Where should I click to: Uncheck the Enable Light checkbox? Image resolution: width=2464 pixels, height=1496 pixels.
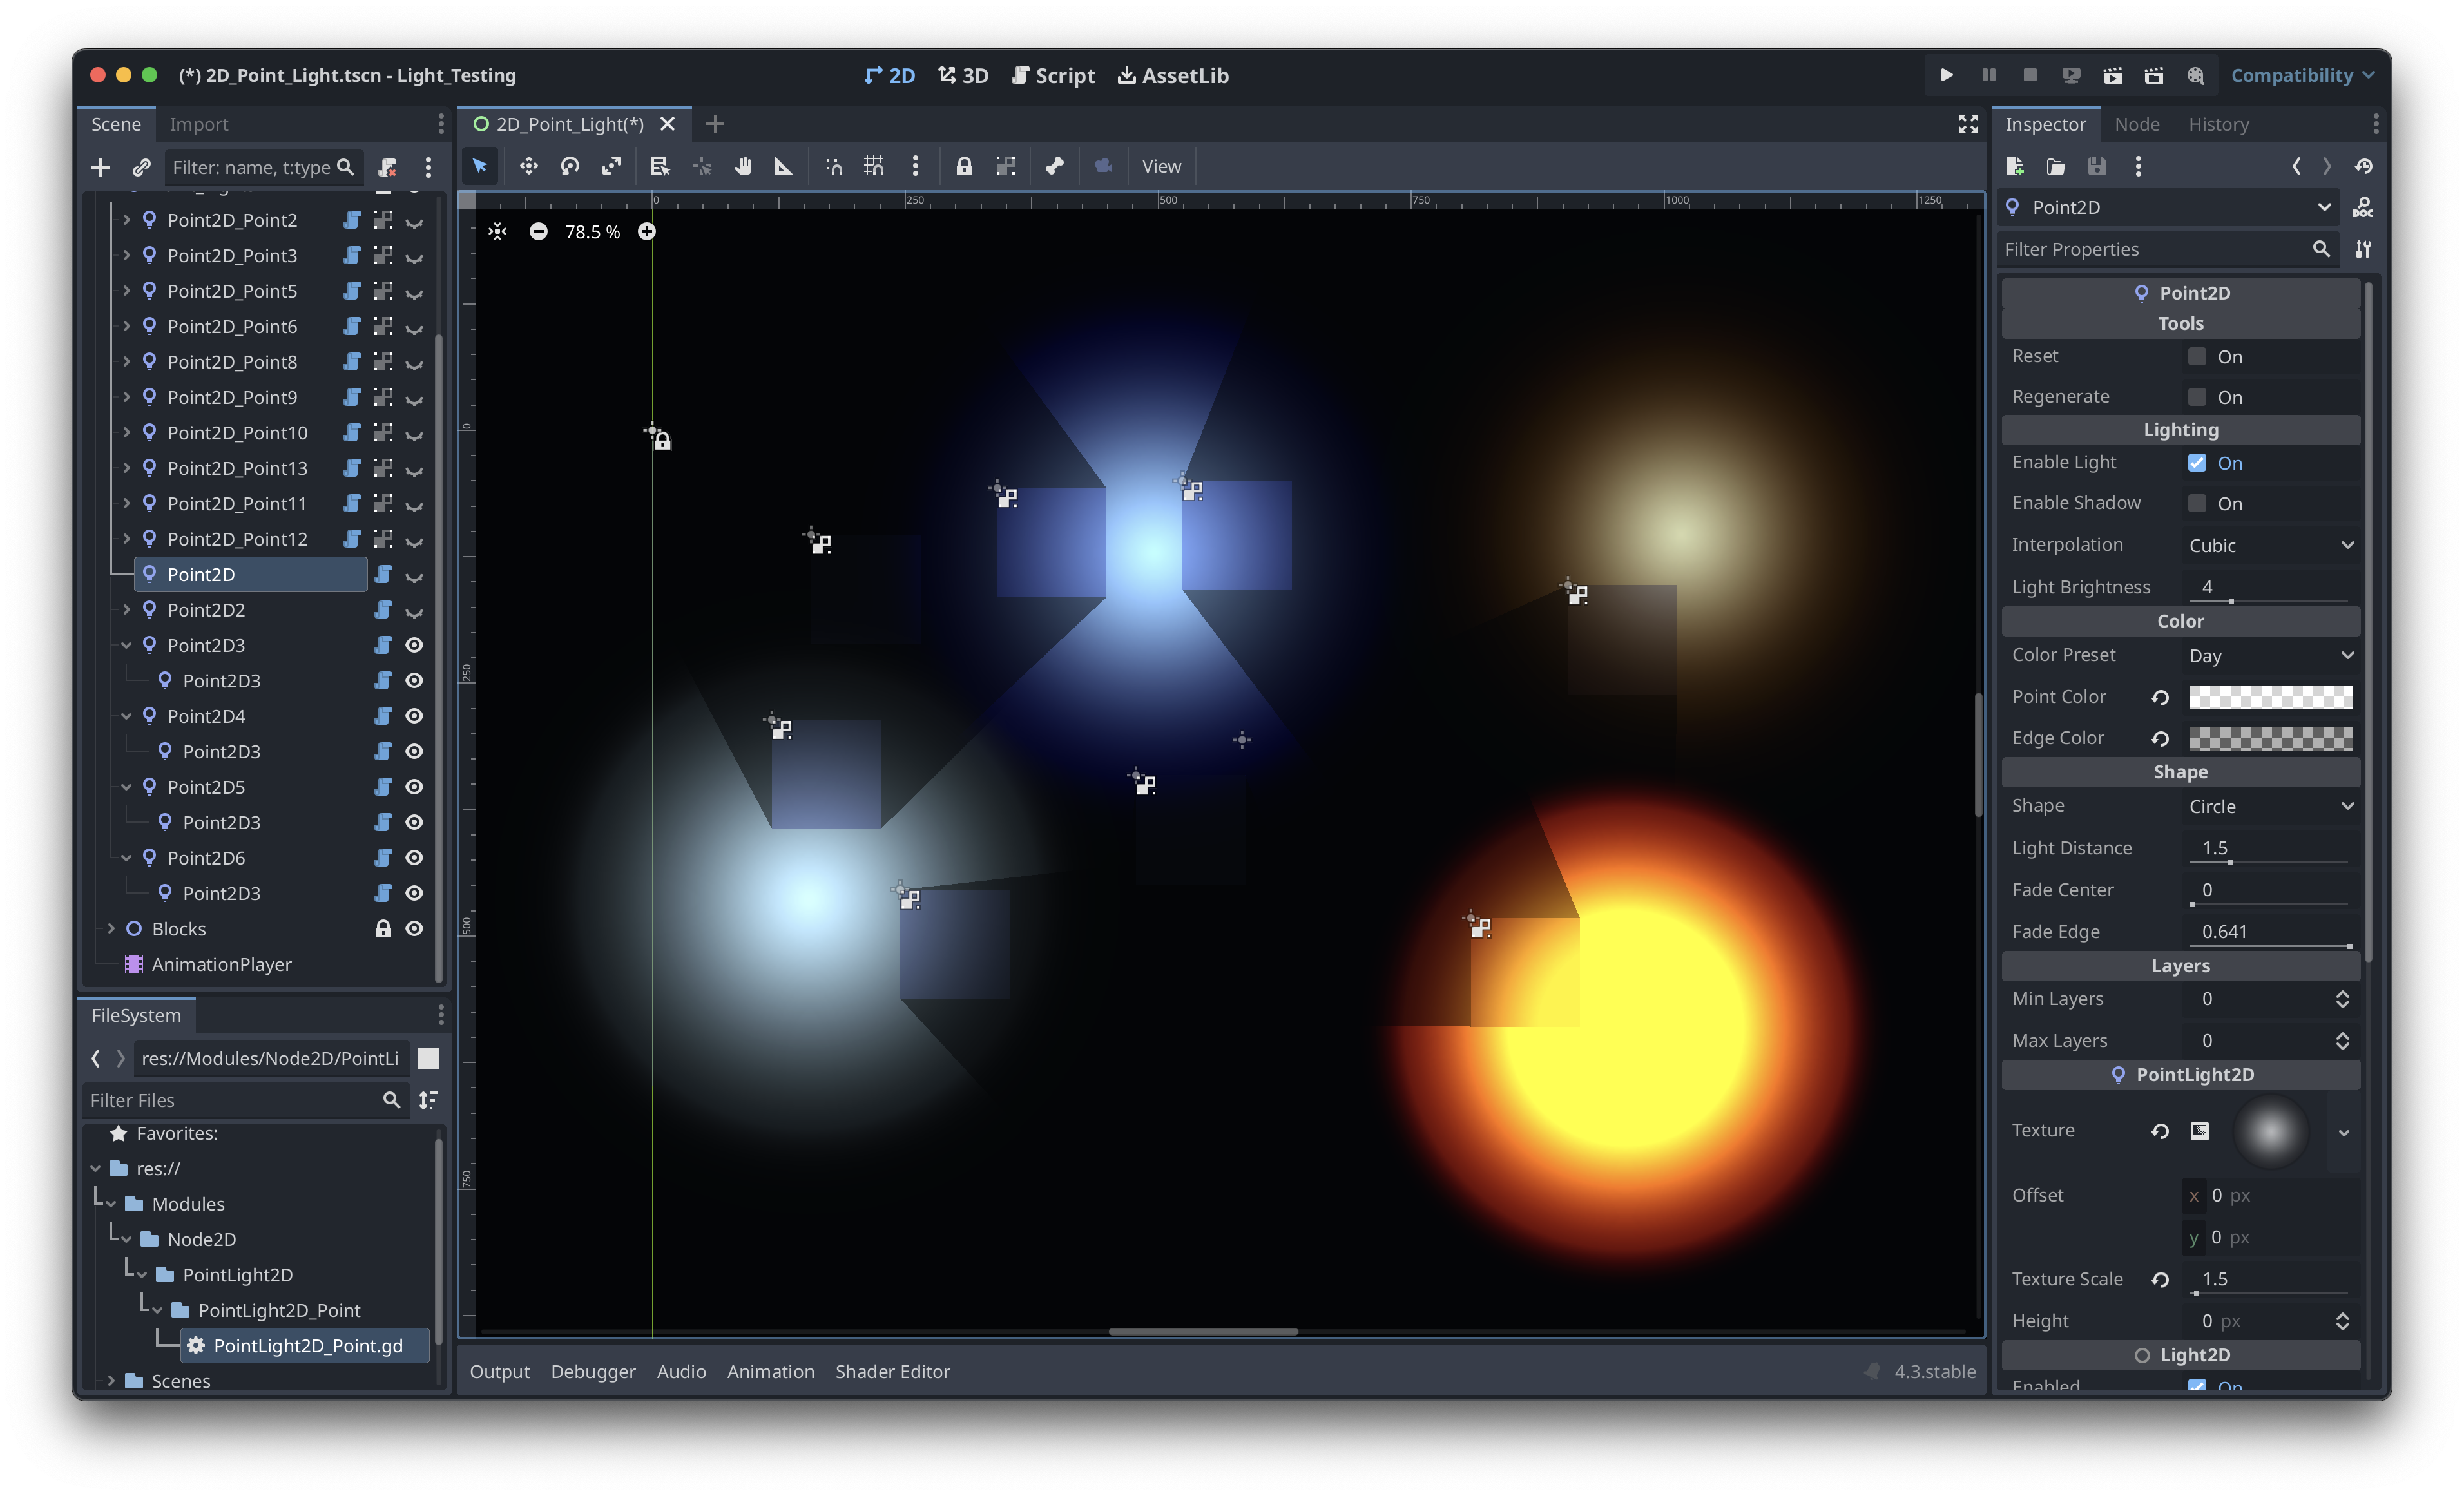click(x=2196, y=462)
